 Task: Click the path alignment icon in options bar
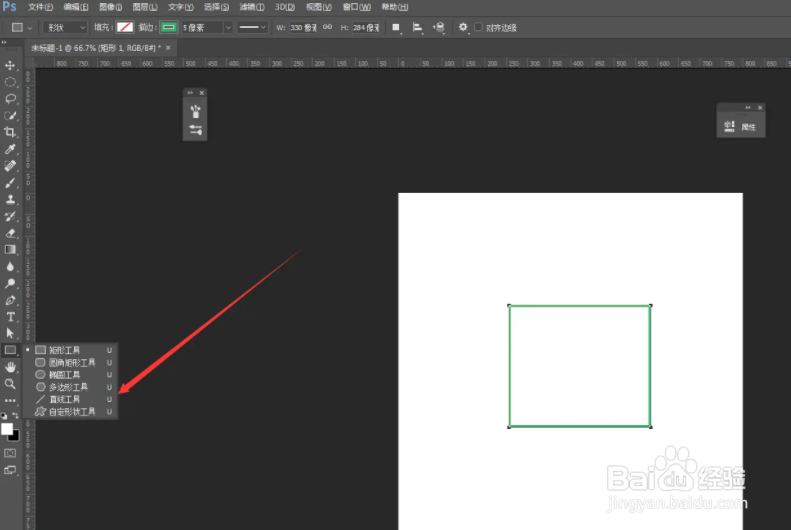tap(417, 28)
